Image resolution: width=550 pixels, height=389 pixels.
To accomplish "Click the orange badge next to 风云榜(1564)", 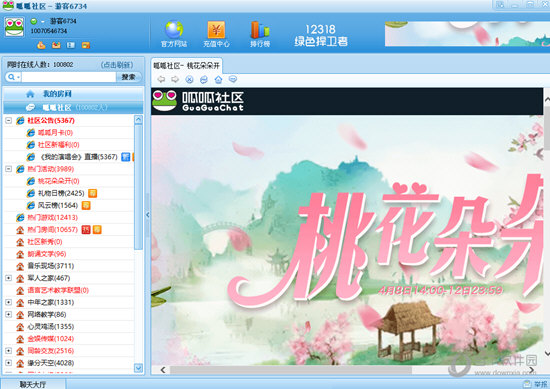I will (x=86, y=205).
